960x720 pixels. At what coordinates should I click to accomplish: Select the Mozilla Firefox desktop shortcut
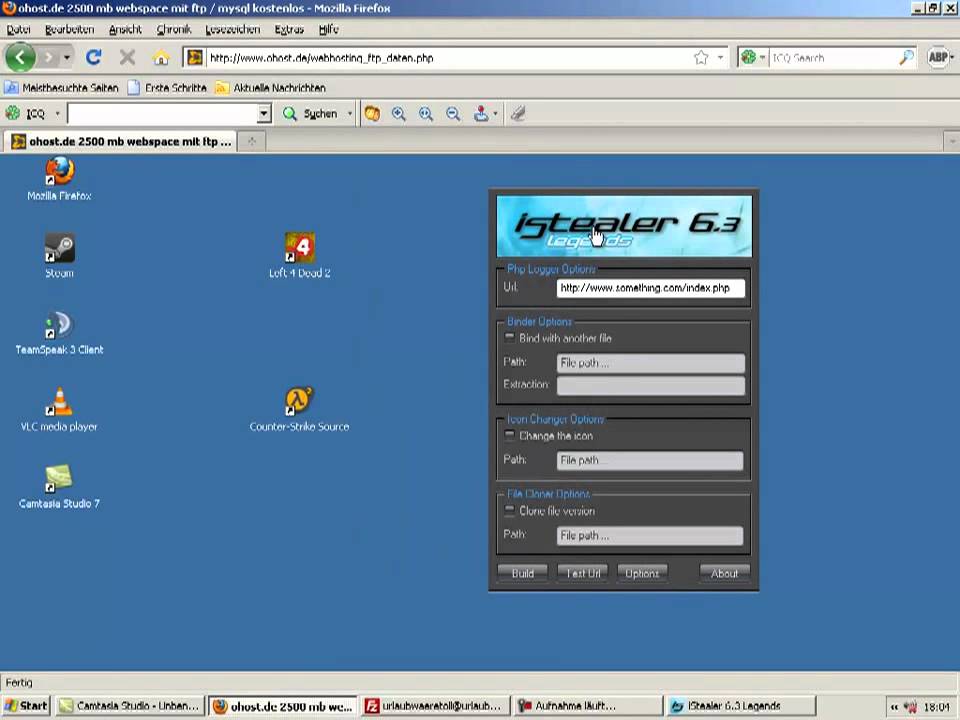click(59, 179)
